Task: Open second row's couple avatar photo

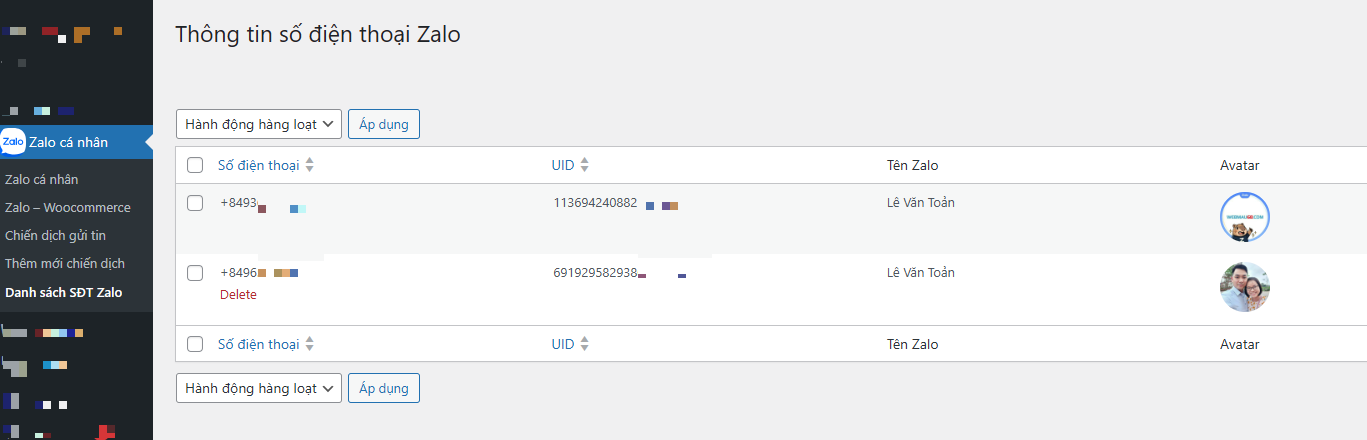Action: click(1245, 287)
